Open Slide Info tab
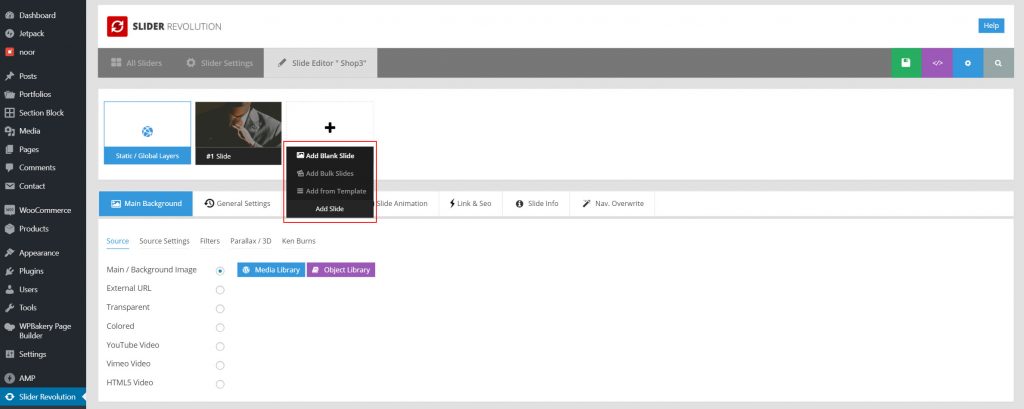Viewport: 1024px width, 409px height. (537, 203)
